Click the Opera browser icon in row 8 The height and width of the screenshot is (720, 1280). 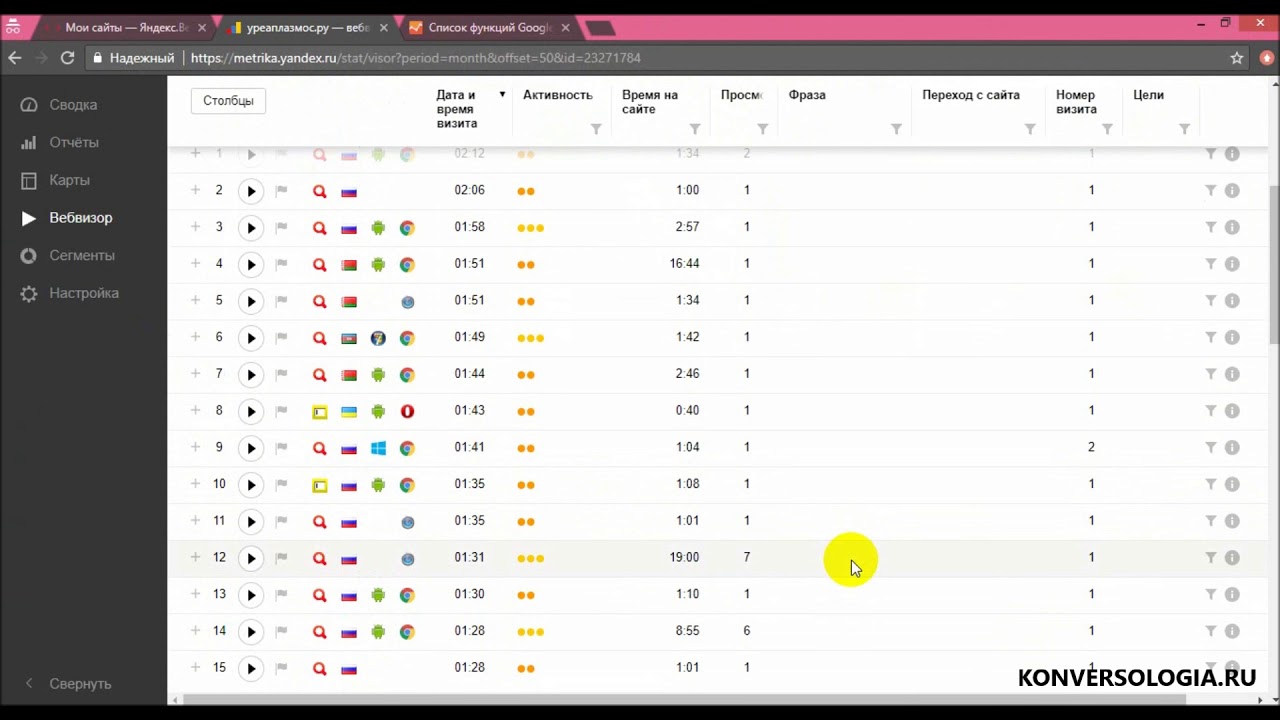pyautogui.click(x=407, y=411)
